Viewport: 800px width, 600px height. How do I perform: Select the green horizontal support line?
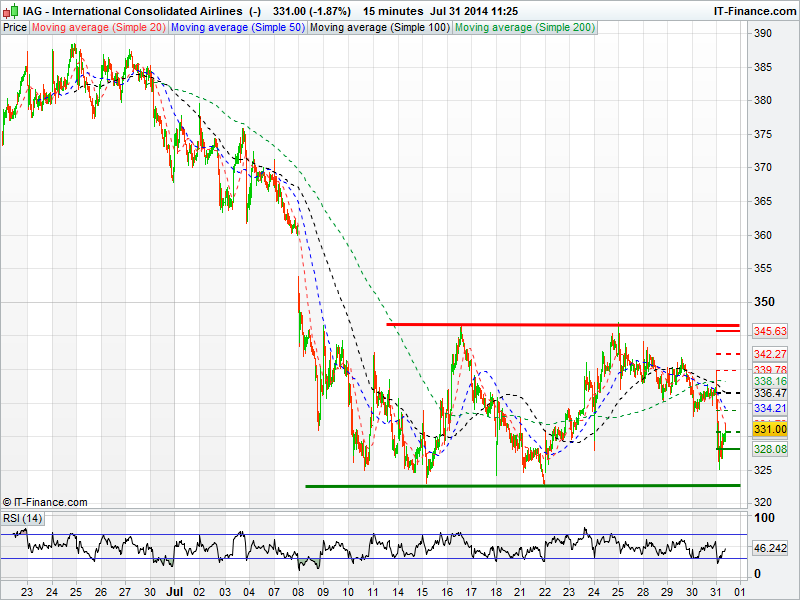pyautogui.click(x=520, y=486)
